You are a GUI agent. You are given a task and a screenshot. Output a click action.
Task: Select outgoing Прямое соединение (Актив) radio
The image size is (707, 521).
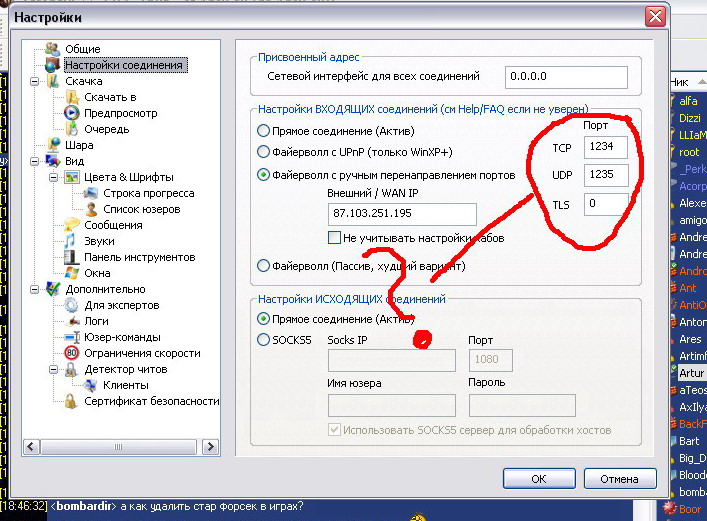(263, 318)
